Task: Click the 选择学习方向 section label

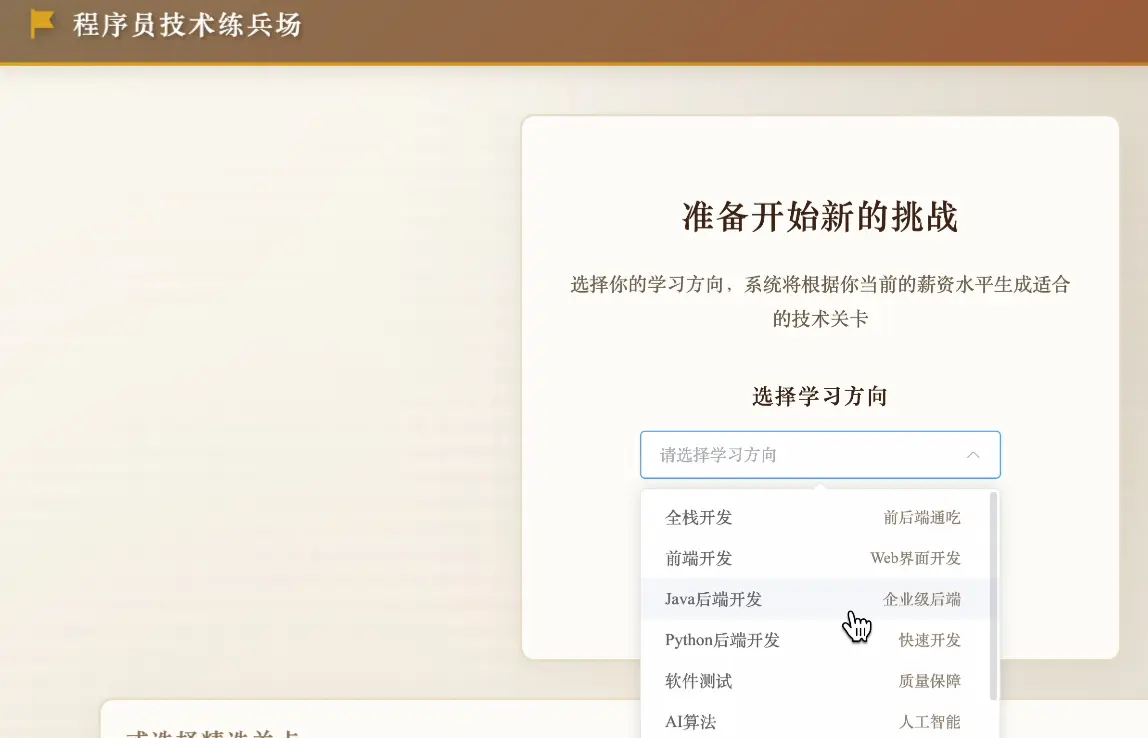Action: (820, 396)
